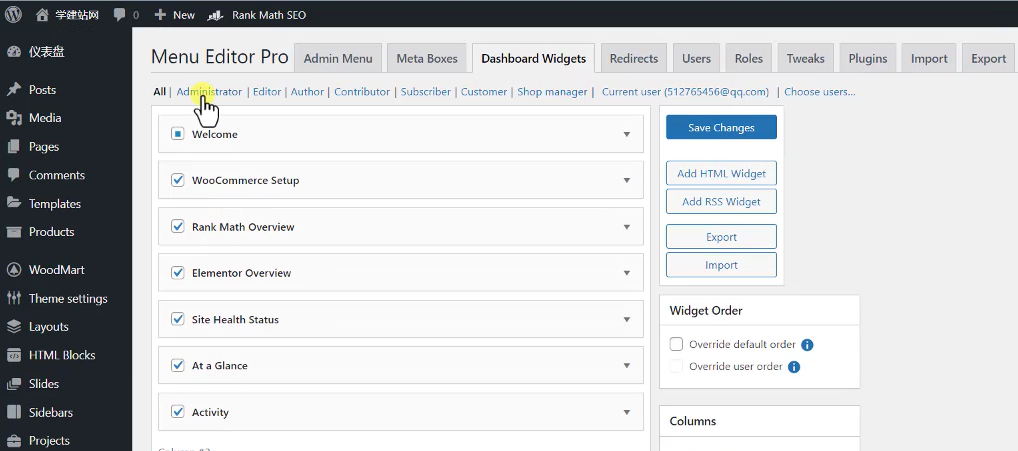Expand the Activity widget arrow
Image resolution: width=1018 pixels, height=451 pixels.
[627, 412]
